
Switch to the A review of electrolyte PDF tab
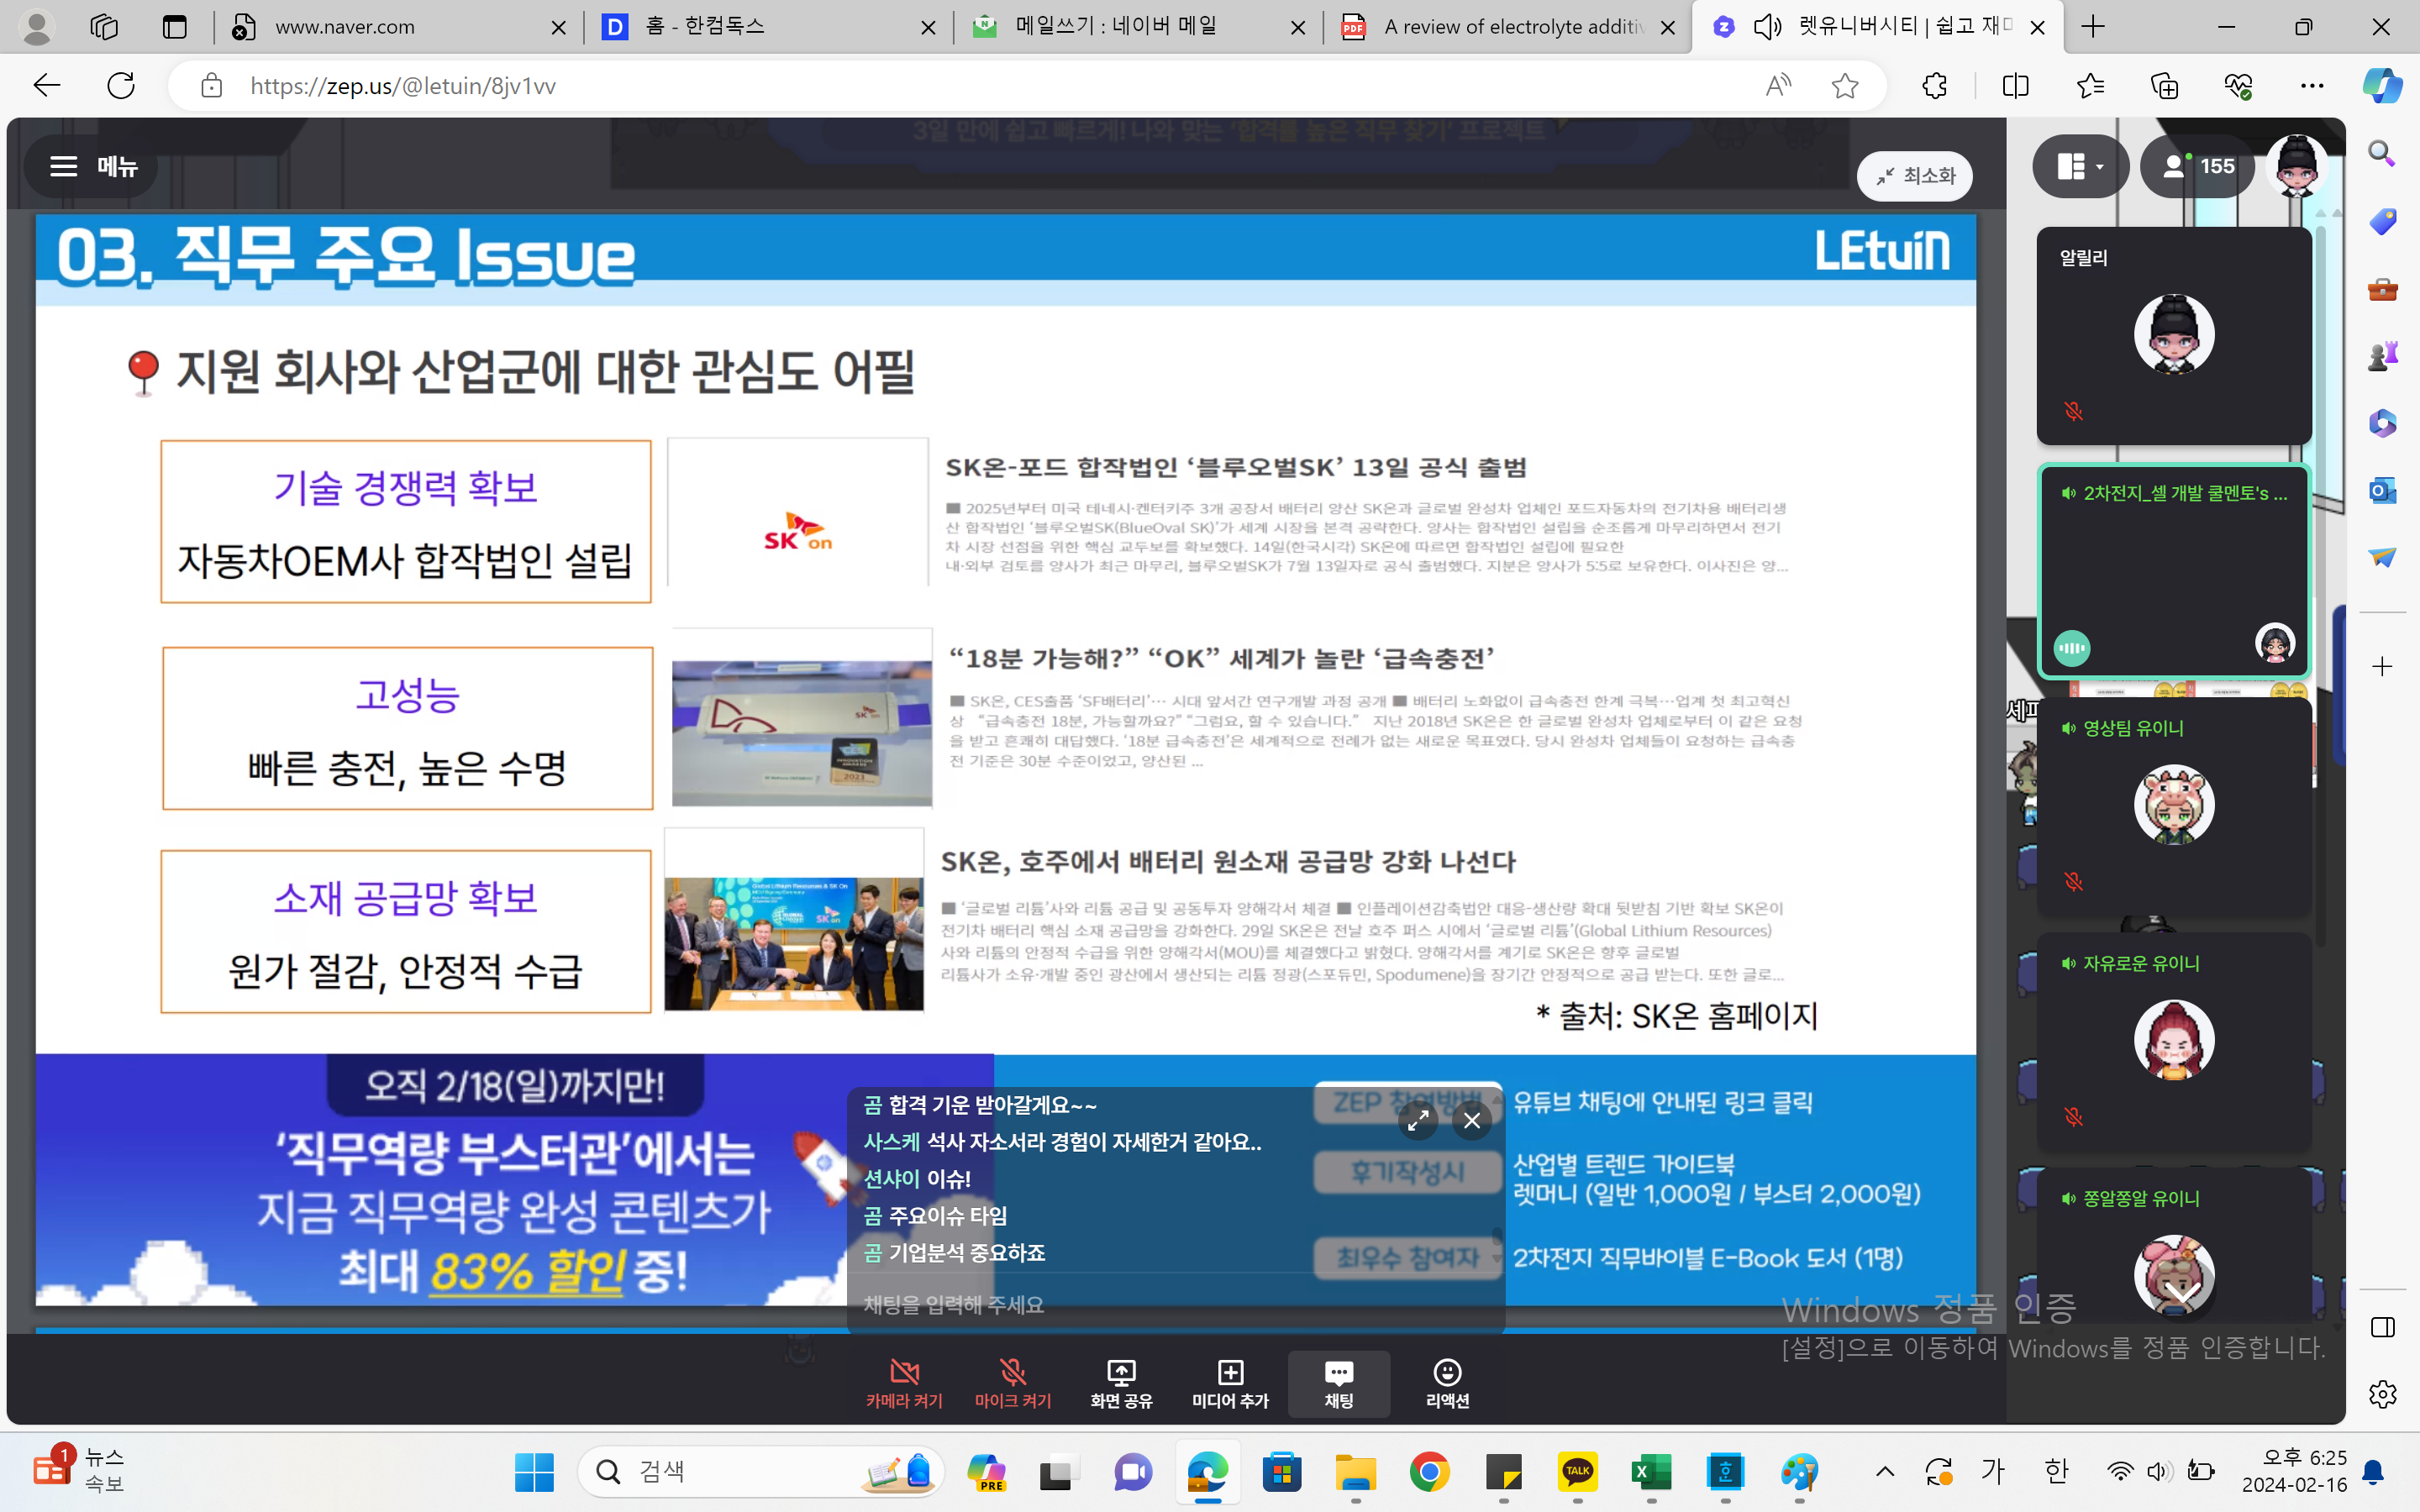pyautogui.click(x=1508, y=27)
